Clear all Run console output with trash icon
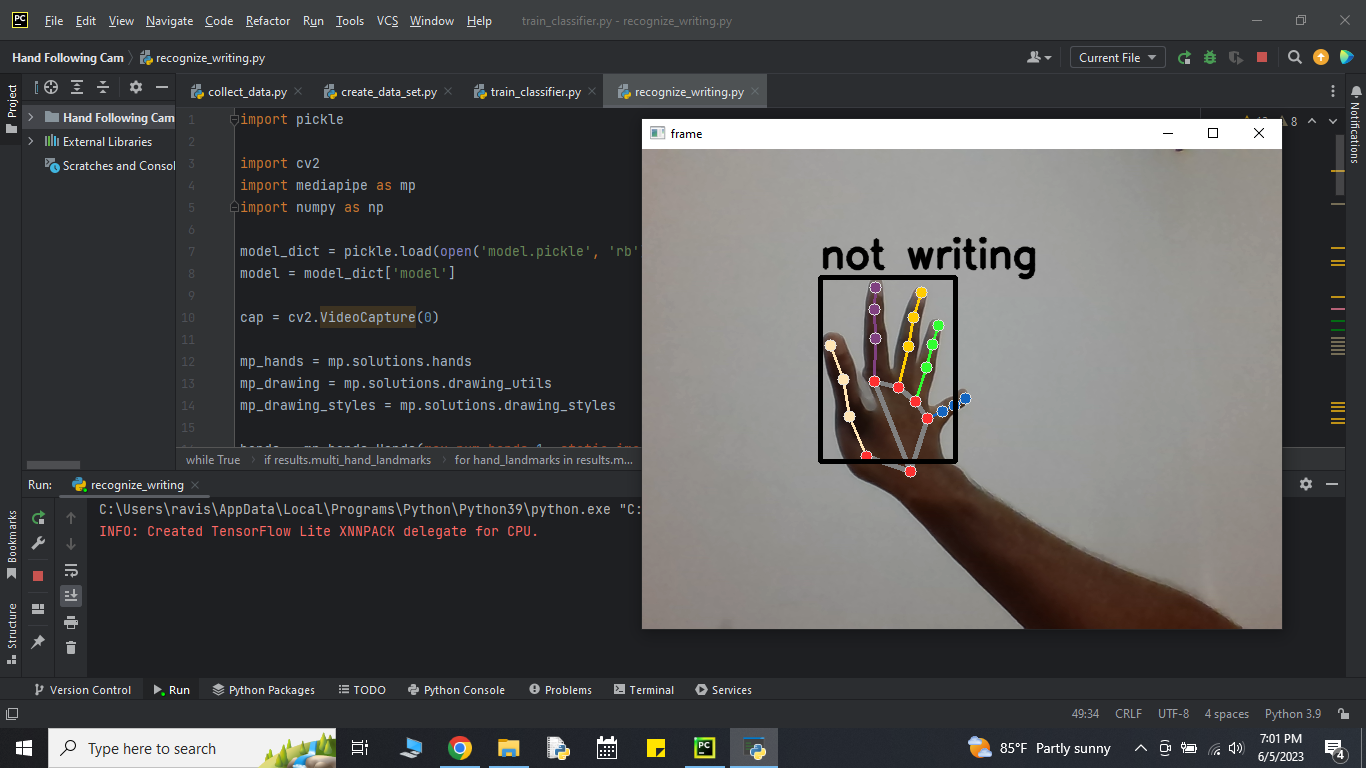1366x768 pixels. tap(71, 648)
